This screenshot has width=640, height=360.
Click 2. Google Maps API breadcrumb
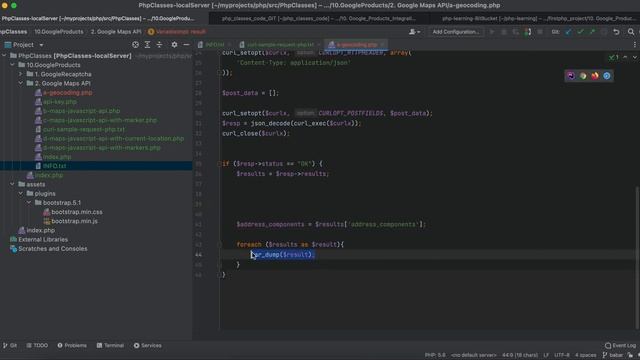(116, 32)
